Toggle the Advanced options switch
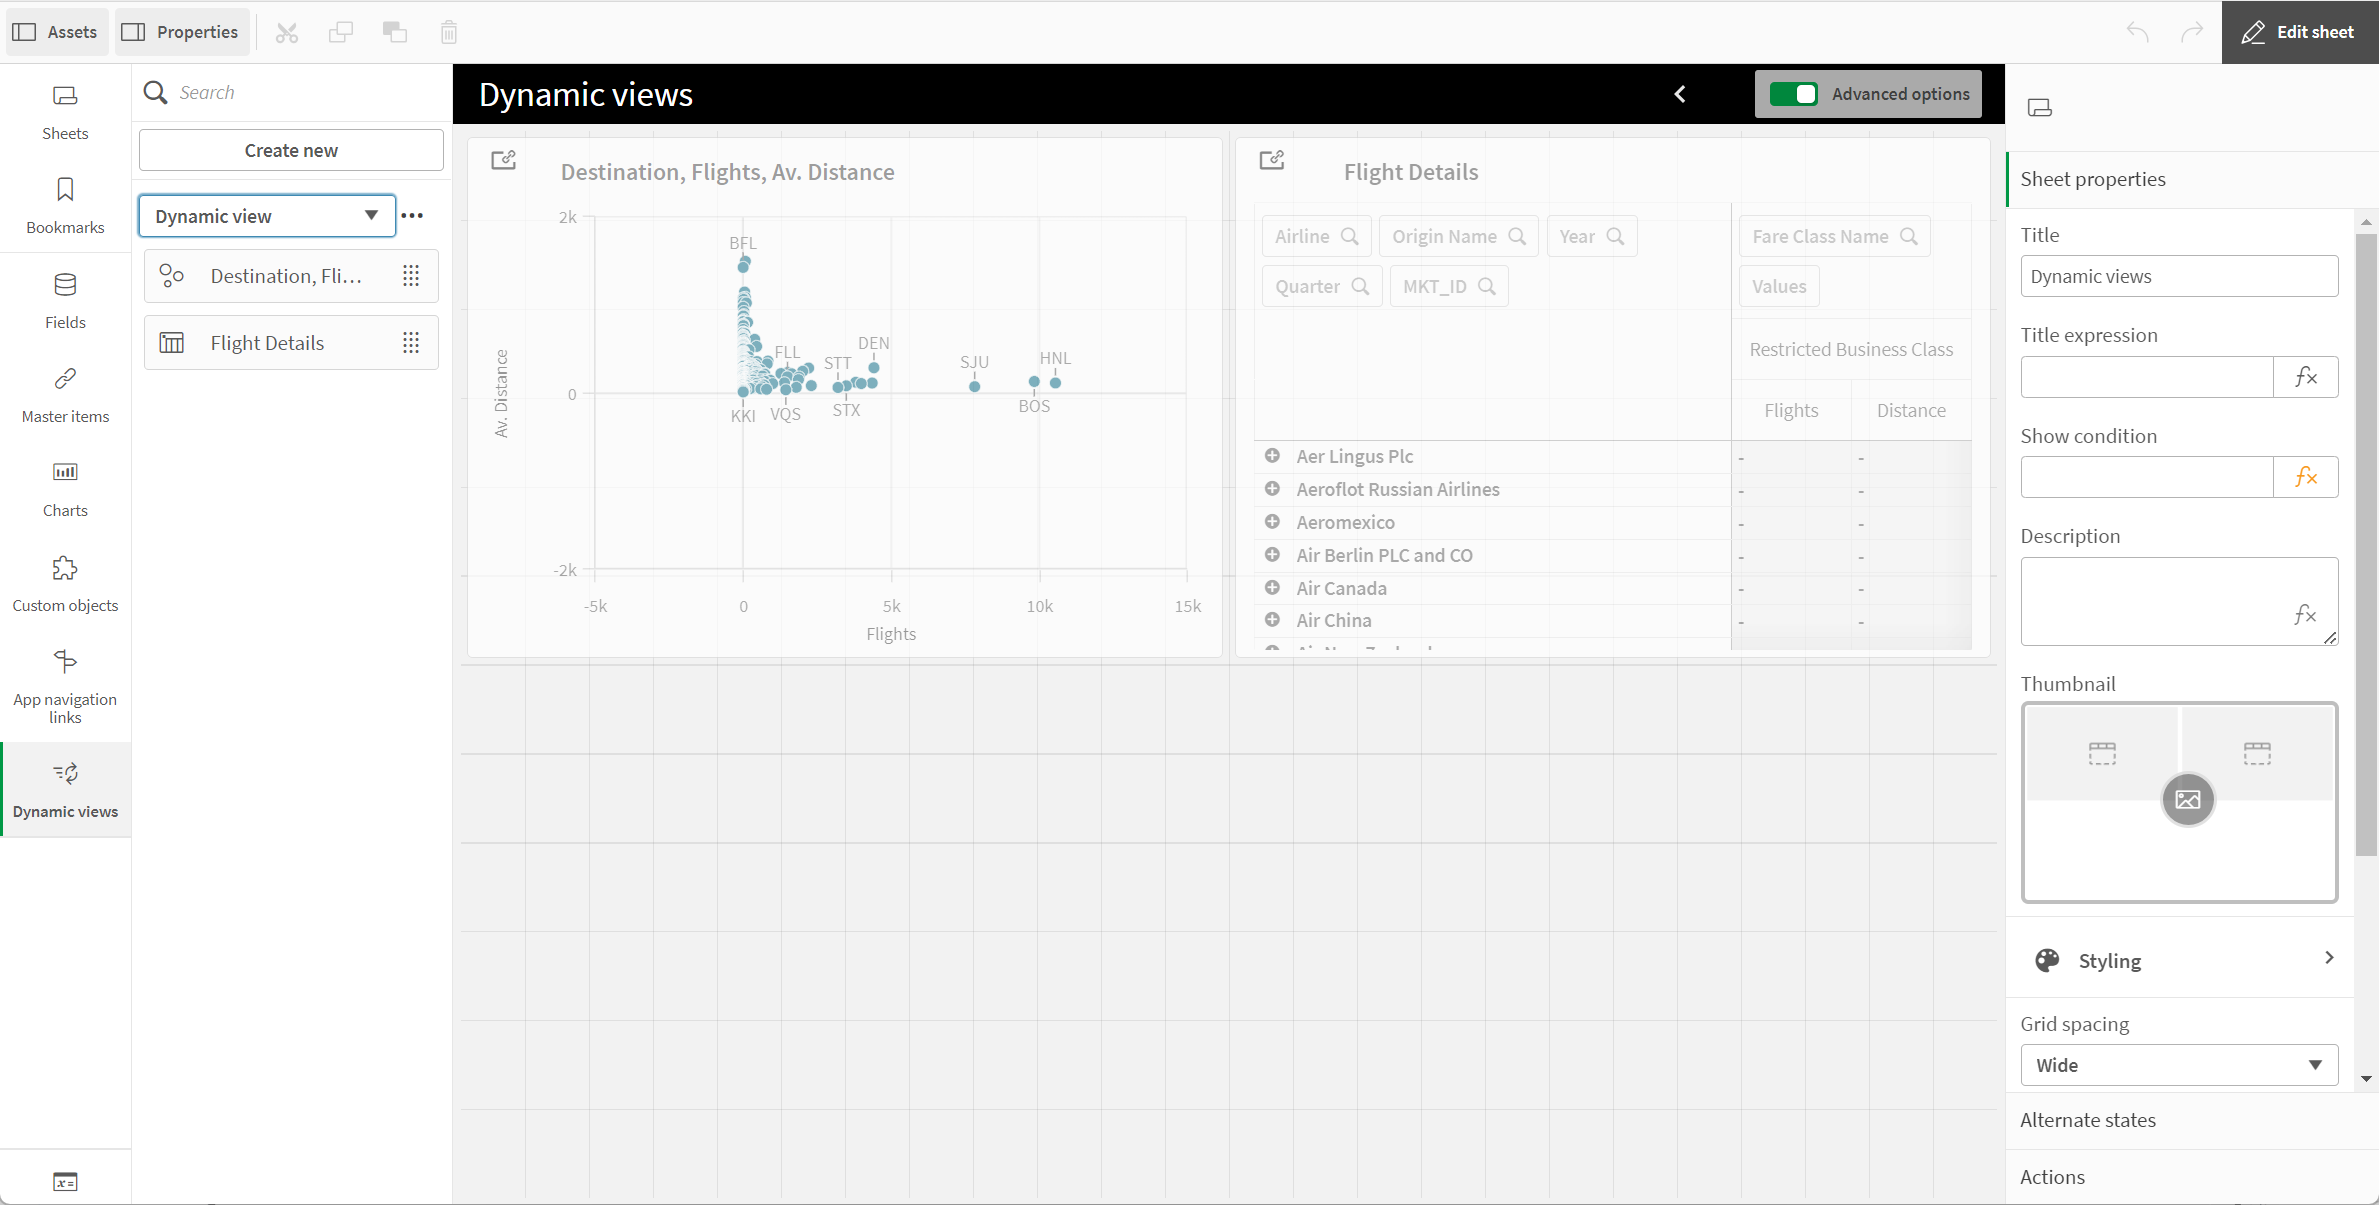The height and width of the screenshot is (1205, 2379). tap(1793, 95)
